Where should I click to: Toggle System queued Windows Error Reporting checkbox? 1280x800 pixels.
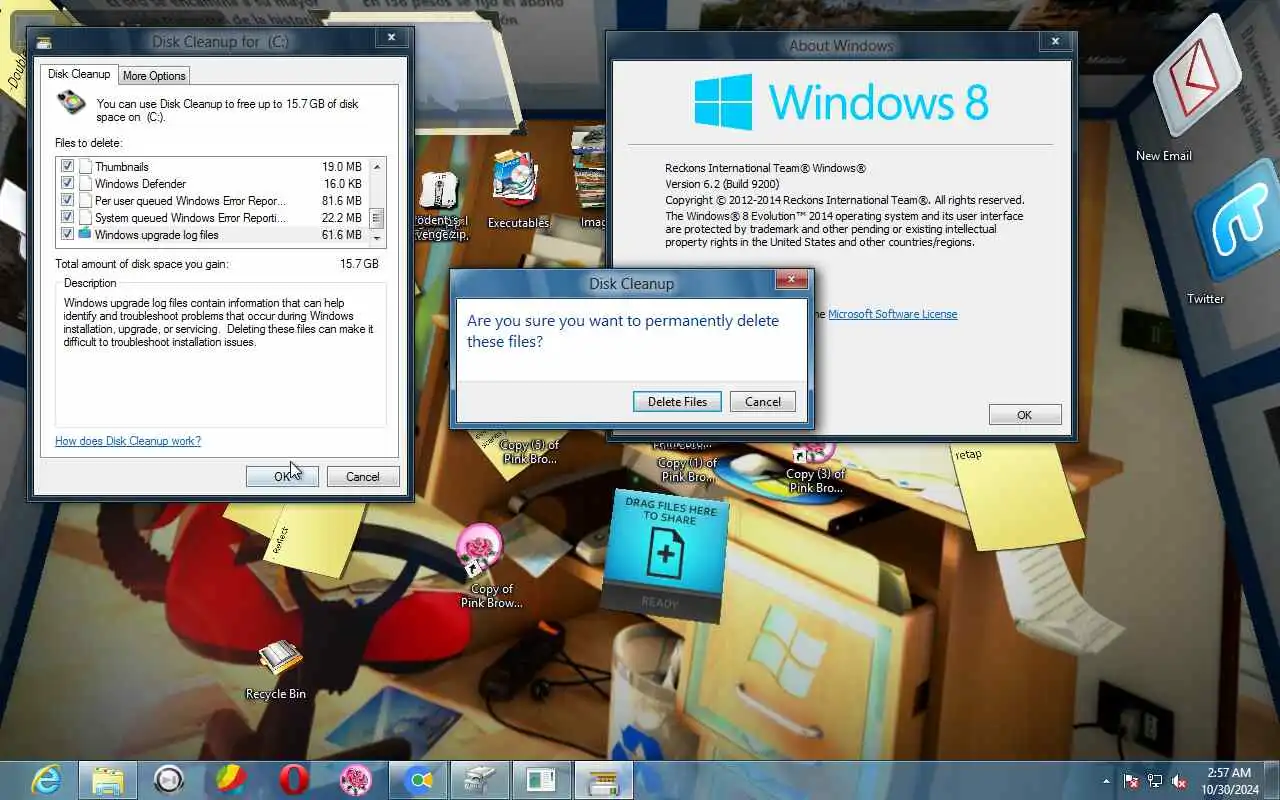(x=67, y=218)
